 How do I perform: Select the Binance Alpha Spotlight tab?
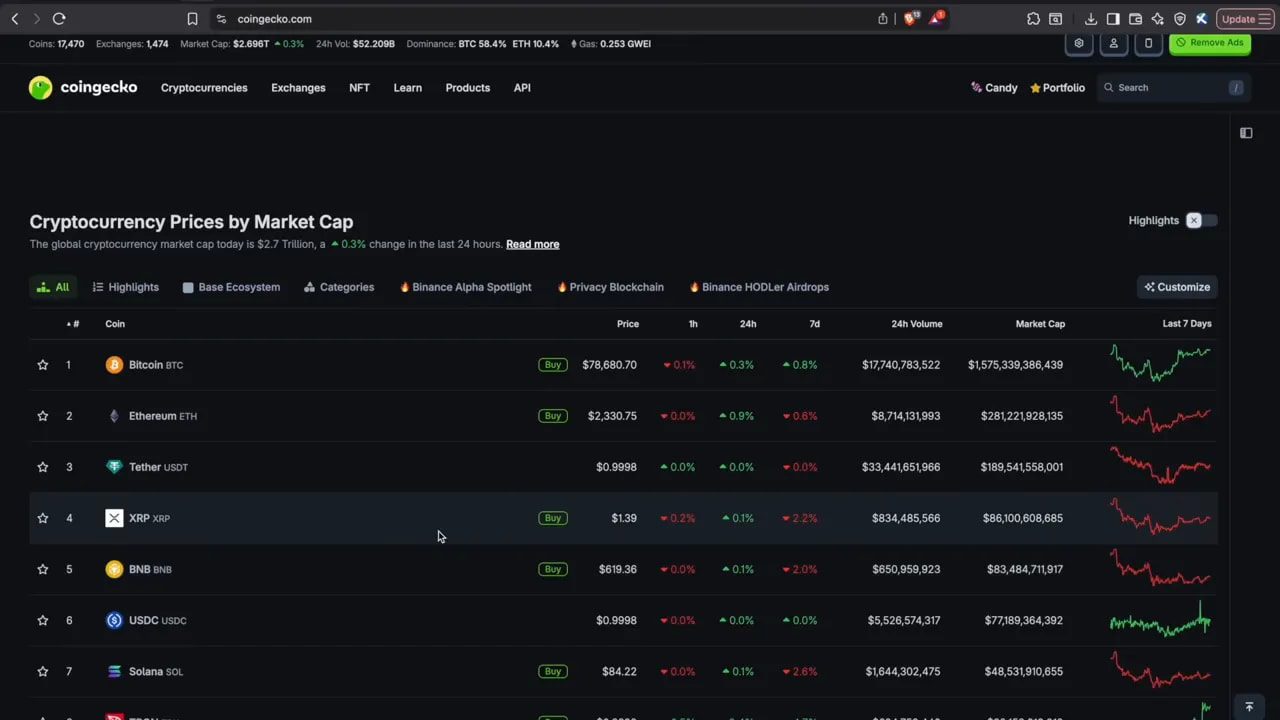(x=465, y=287)
